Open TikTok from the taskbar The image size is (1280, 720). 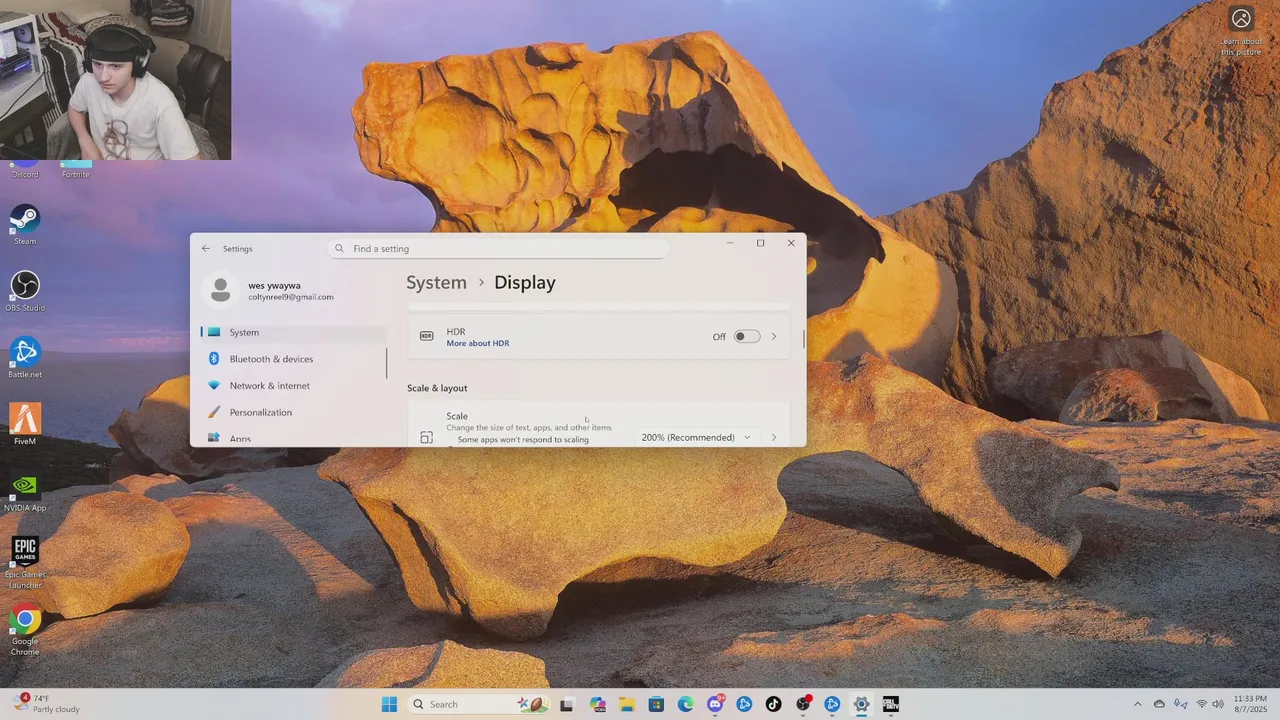coord(773,704)
